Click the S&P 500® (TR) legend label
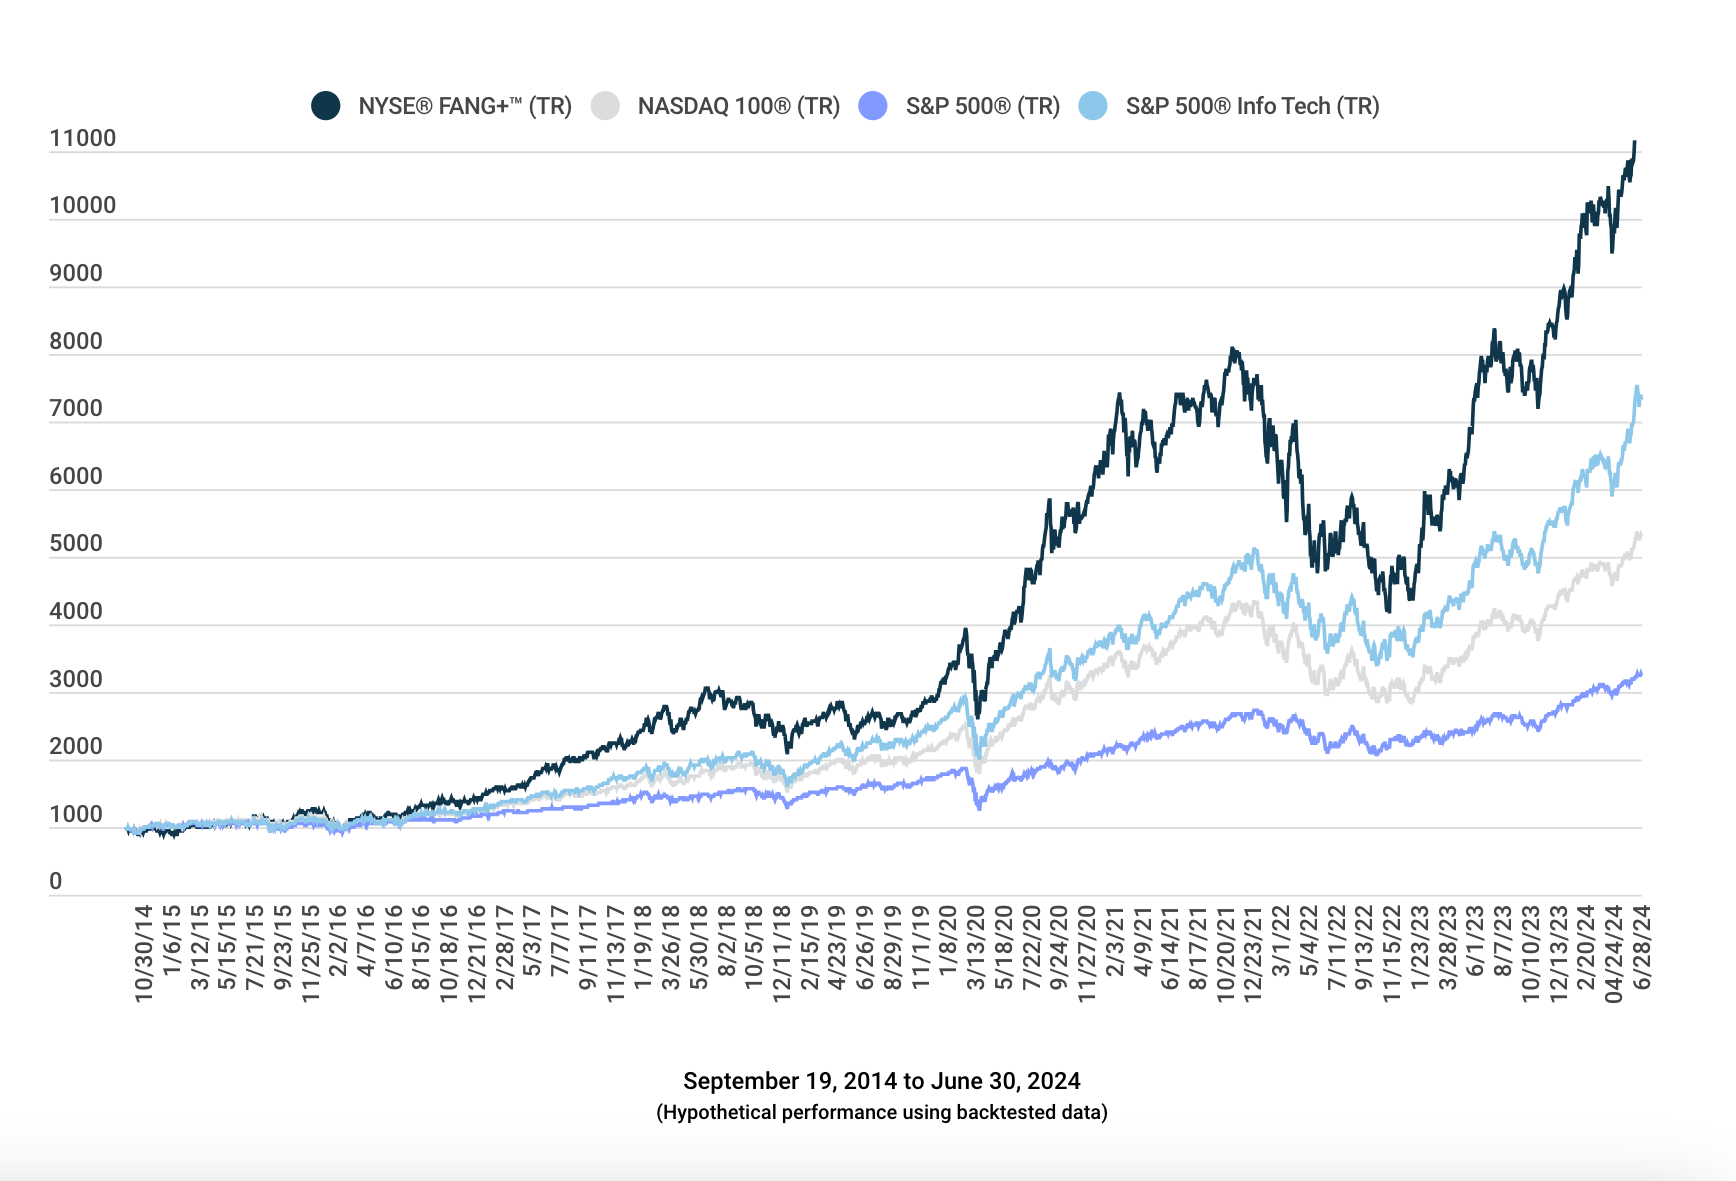The width and height of the screenshot is (1736, 1181). pyautogui.click(x=983, y=106)
